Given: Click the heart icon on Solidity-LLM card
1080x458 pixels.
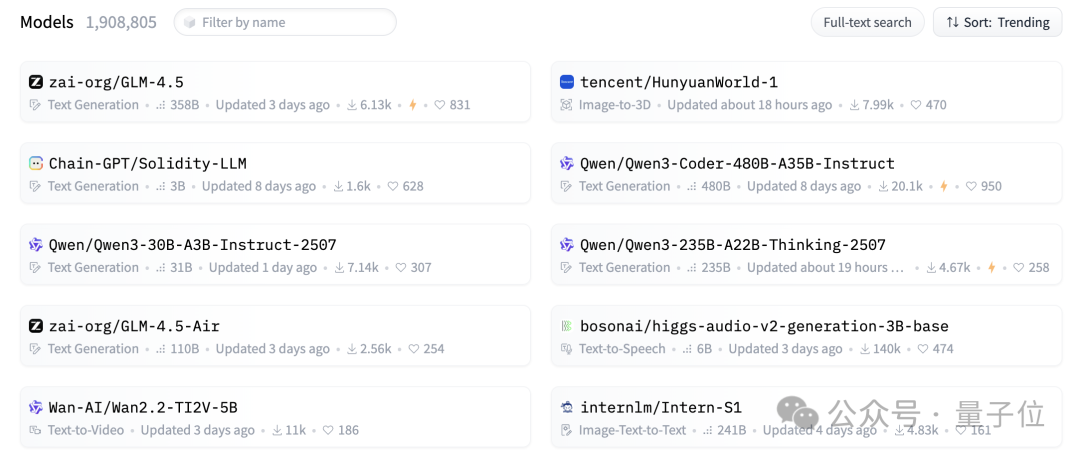Looking at the screenshot, I should pos(393,187).
